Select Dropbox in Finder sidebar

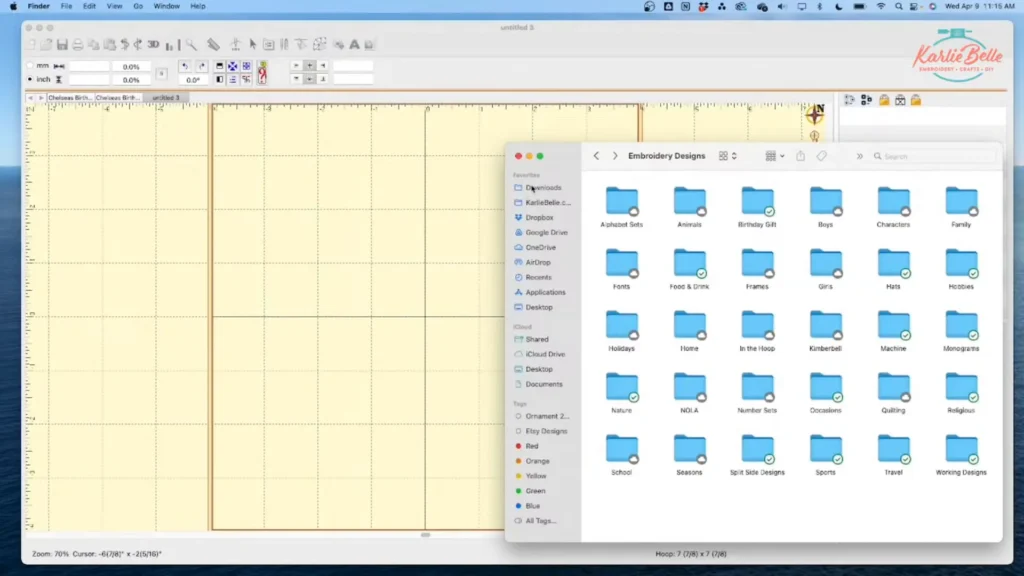[x=539, y=217]
